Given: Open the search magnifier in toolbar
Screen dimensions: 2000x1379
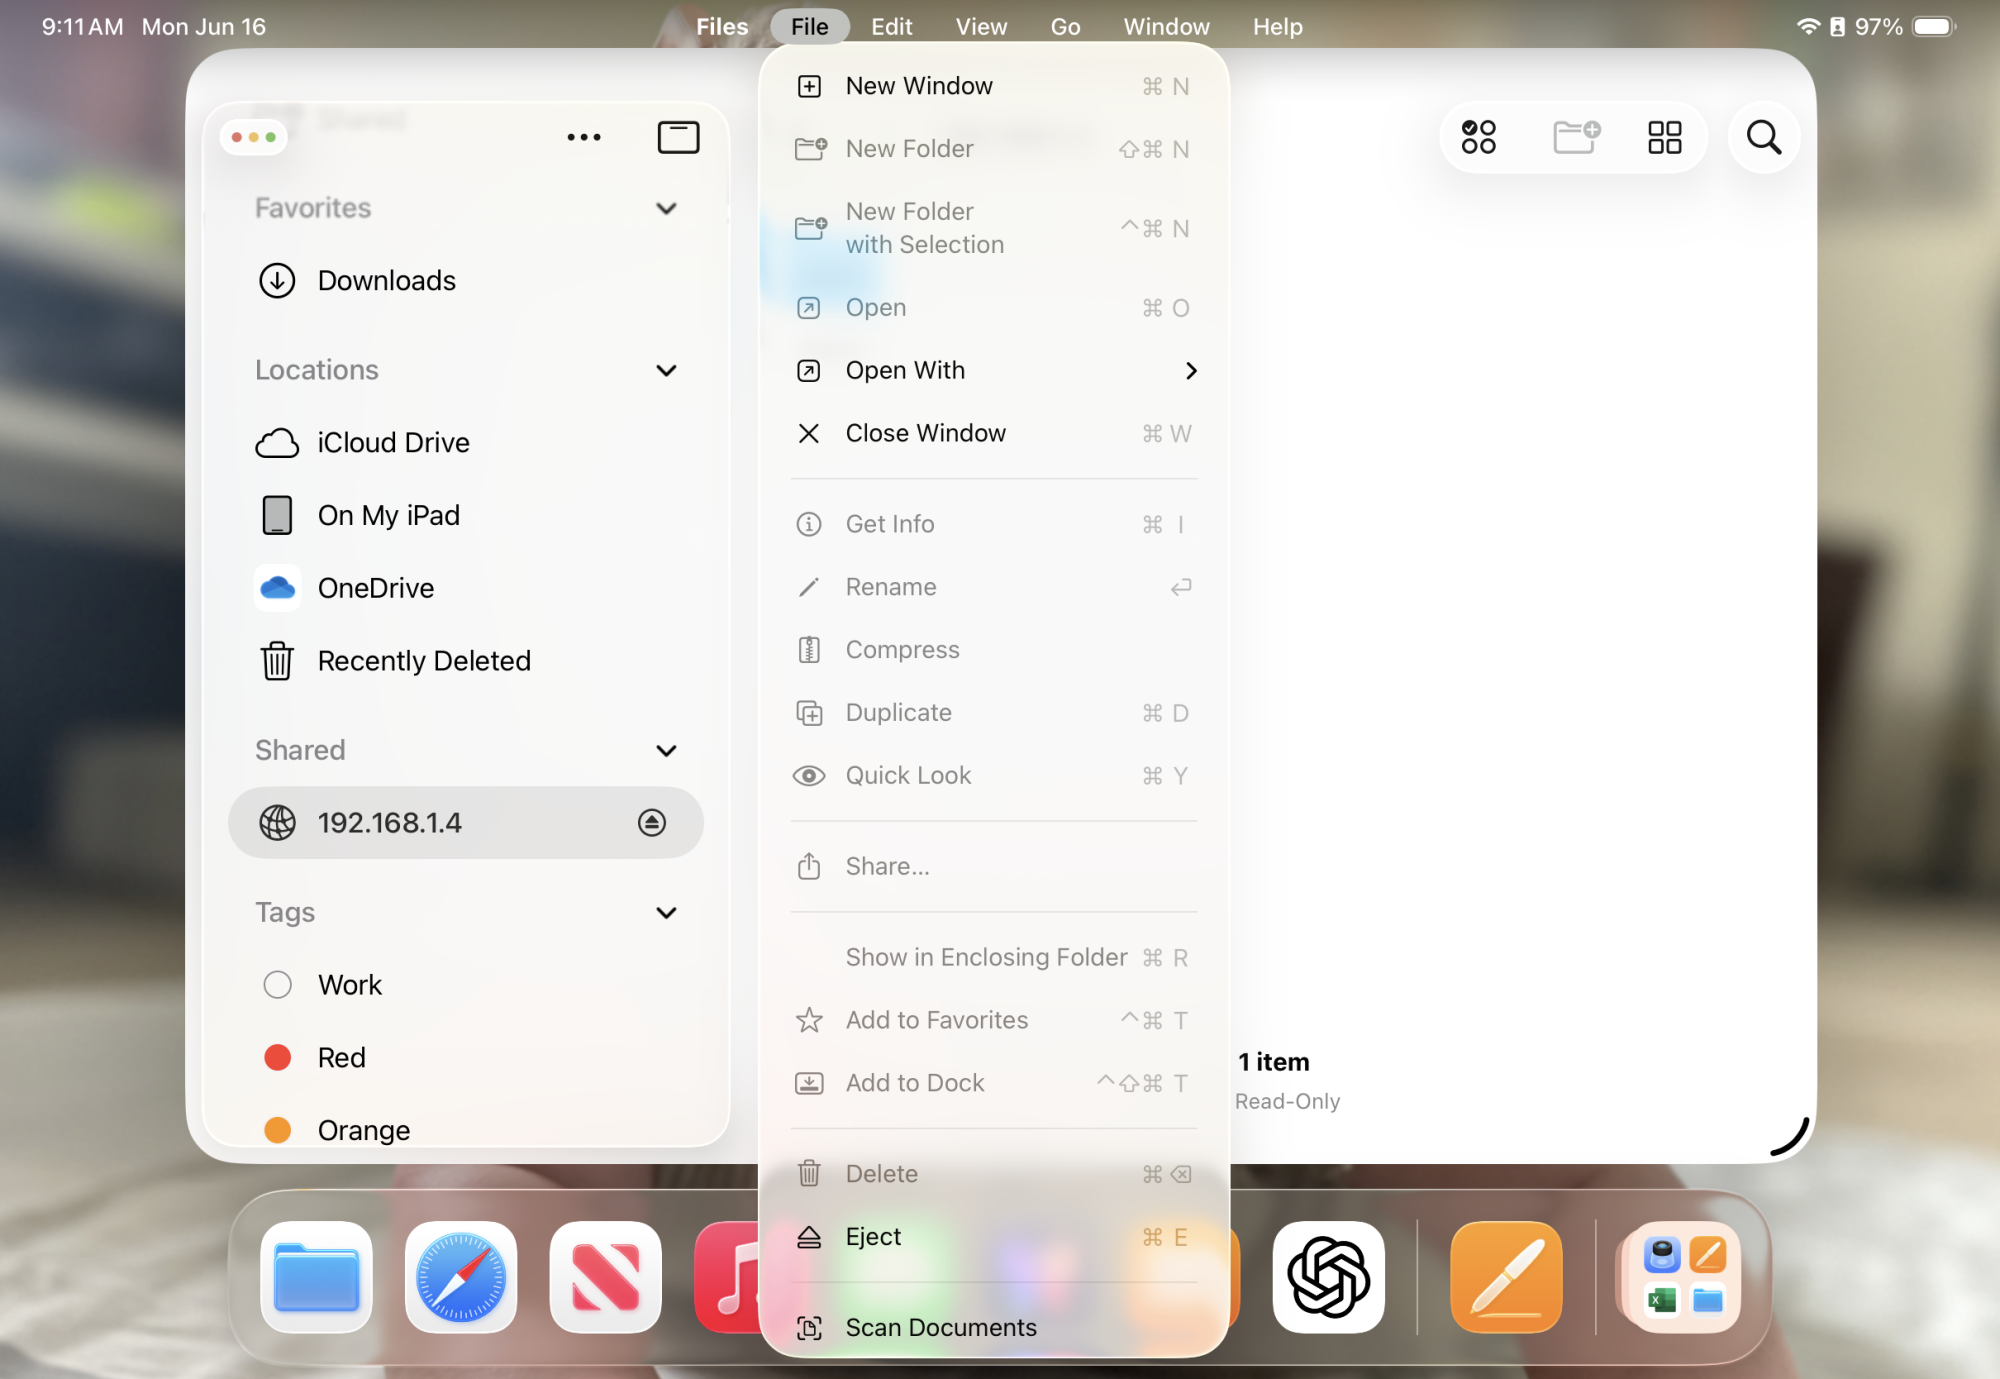Looking at the screenshot, I should click(1763, 137).
